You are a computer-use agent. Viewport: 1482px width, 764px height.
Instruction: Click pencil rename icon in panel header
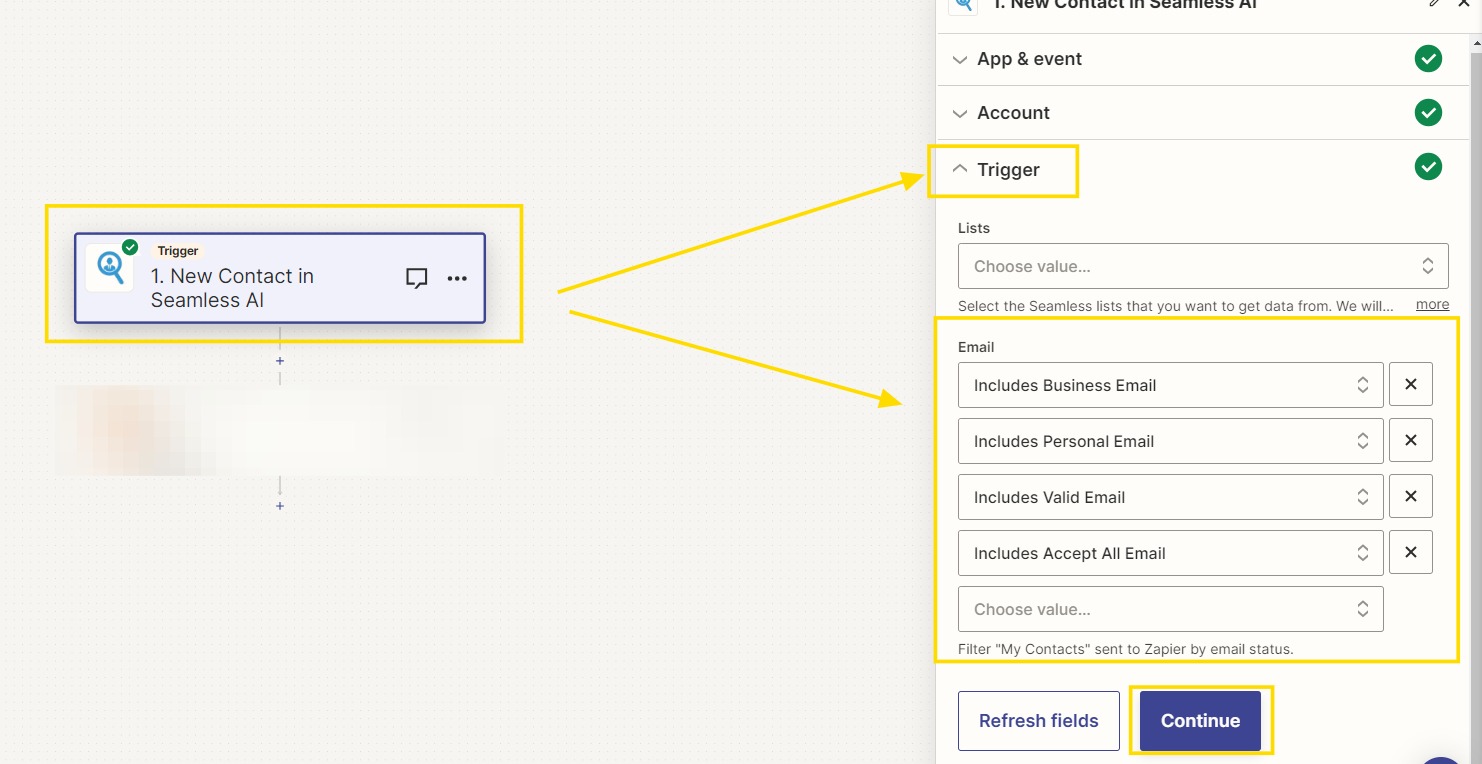1435,4
